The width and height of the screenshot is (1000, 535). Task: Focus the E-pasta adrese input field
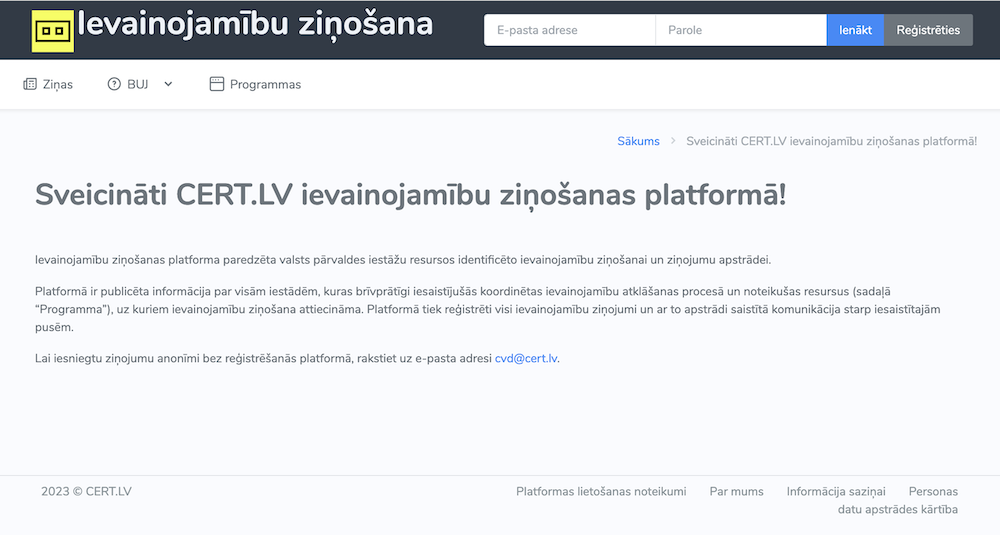tap(570, 30)
